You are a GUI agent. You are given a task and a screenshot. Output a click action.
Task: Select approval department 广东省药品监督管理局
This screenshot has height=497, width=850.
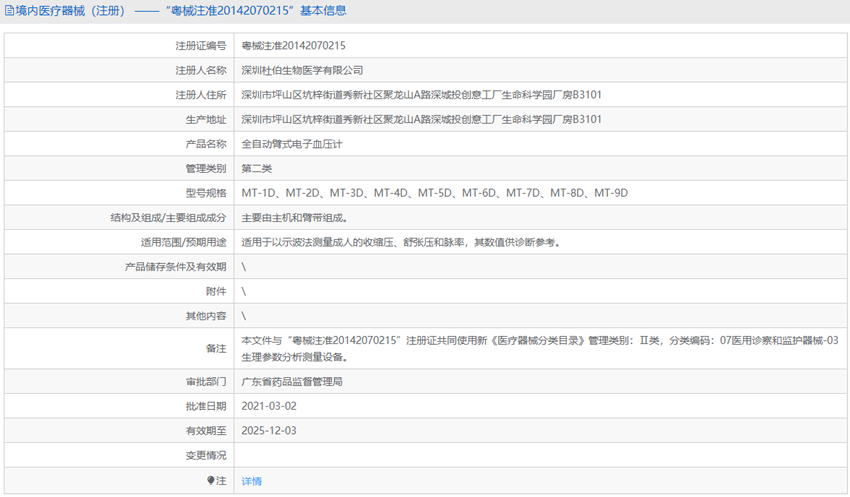(x=292, y=382)
